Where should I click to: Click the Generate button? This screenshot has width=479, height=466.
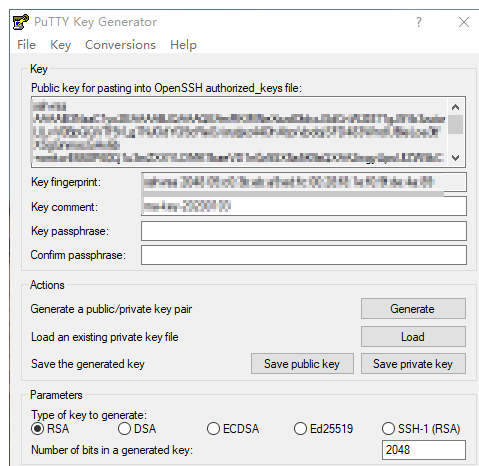pos(413,309)
